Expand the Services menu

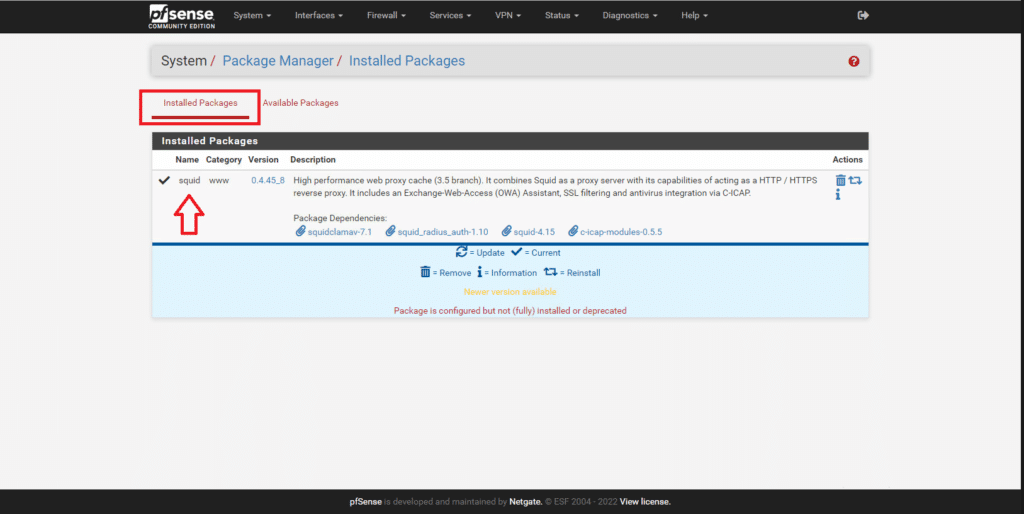click(x=451, y=16)
